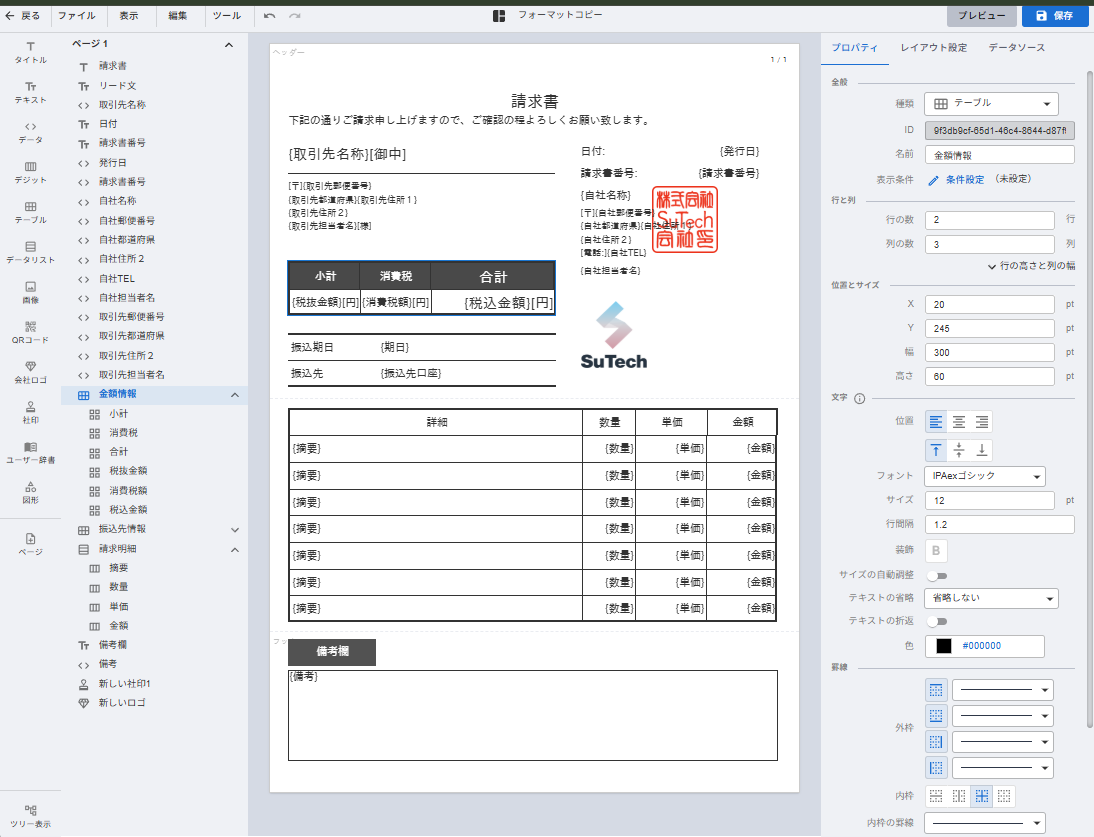Image resolution: width=1094 pixels, height=837 pixels.
Task: Click the プレビュー preview button
Action: click(981, 16)
